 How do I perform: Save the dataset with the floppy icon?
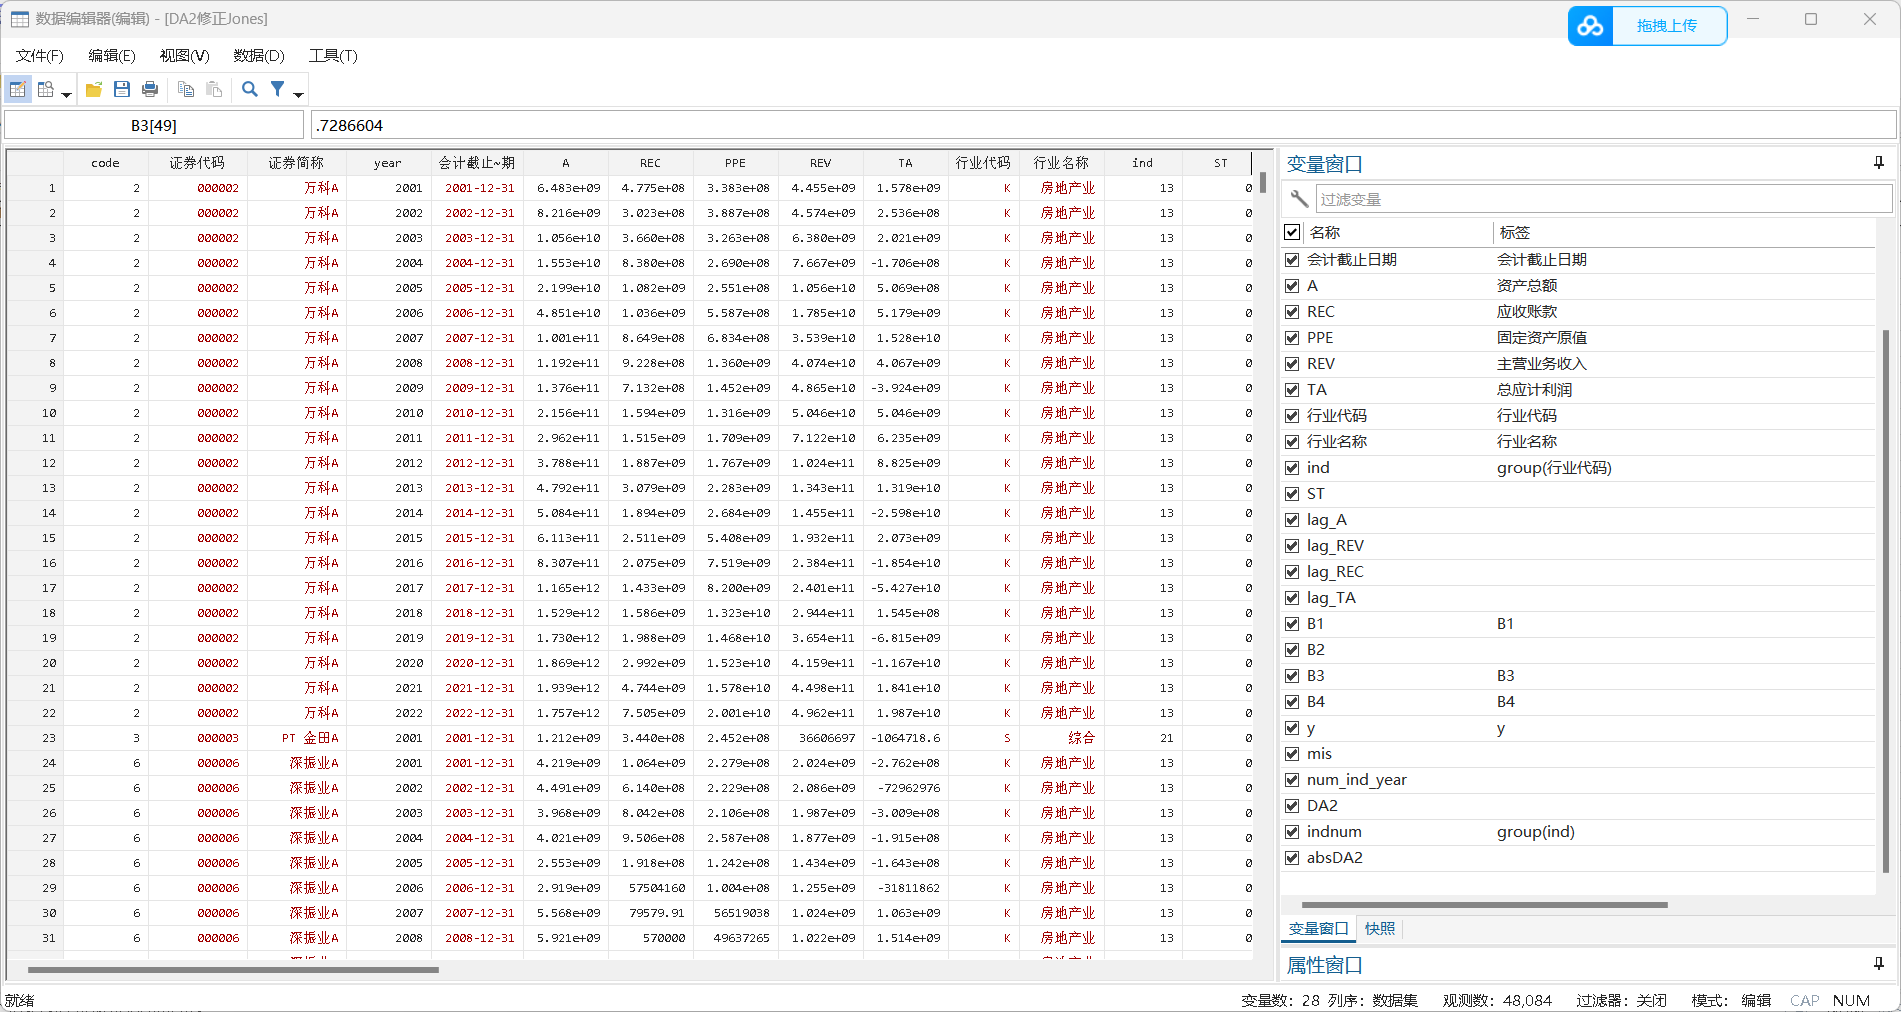pos(122,90)
